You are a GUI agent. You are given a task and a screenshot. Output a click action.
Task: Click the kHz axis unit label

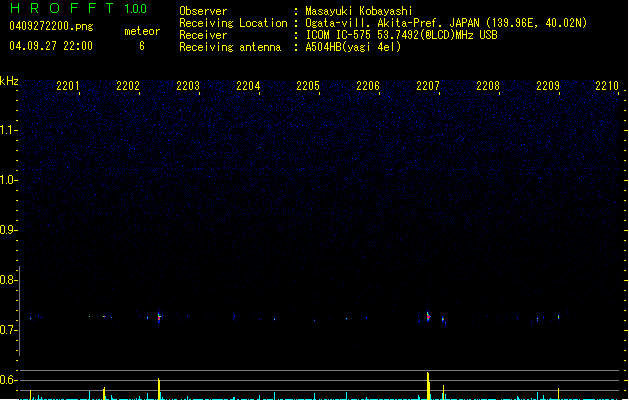(9, 81)
